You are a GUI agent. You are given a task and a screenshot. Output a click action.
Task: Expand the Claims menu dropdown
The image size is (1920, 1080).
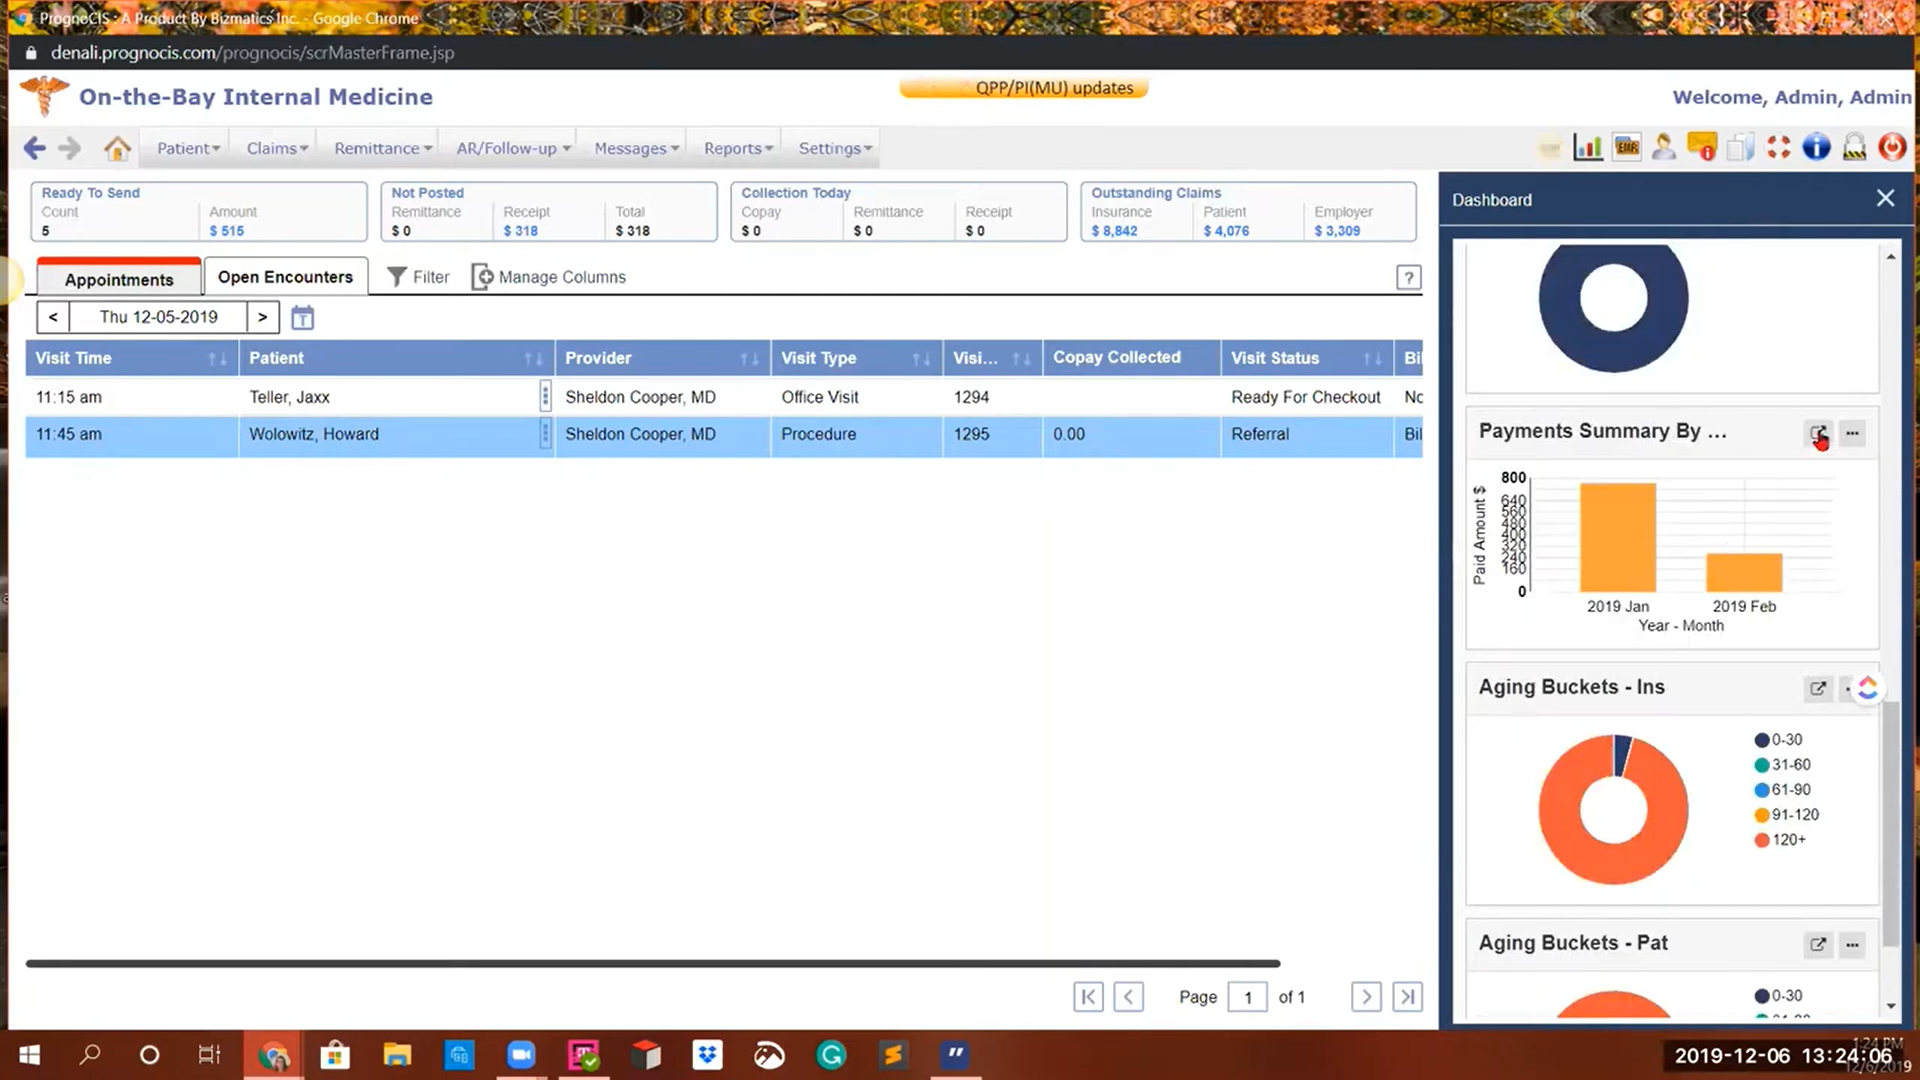[277, 148]
